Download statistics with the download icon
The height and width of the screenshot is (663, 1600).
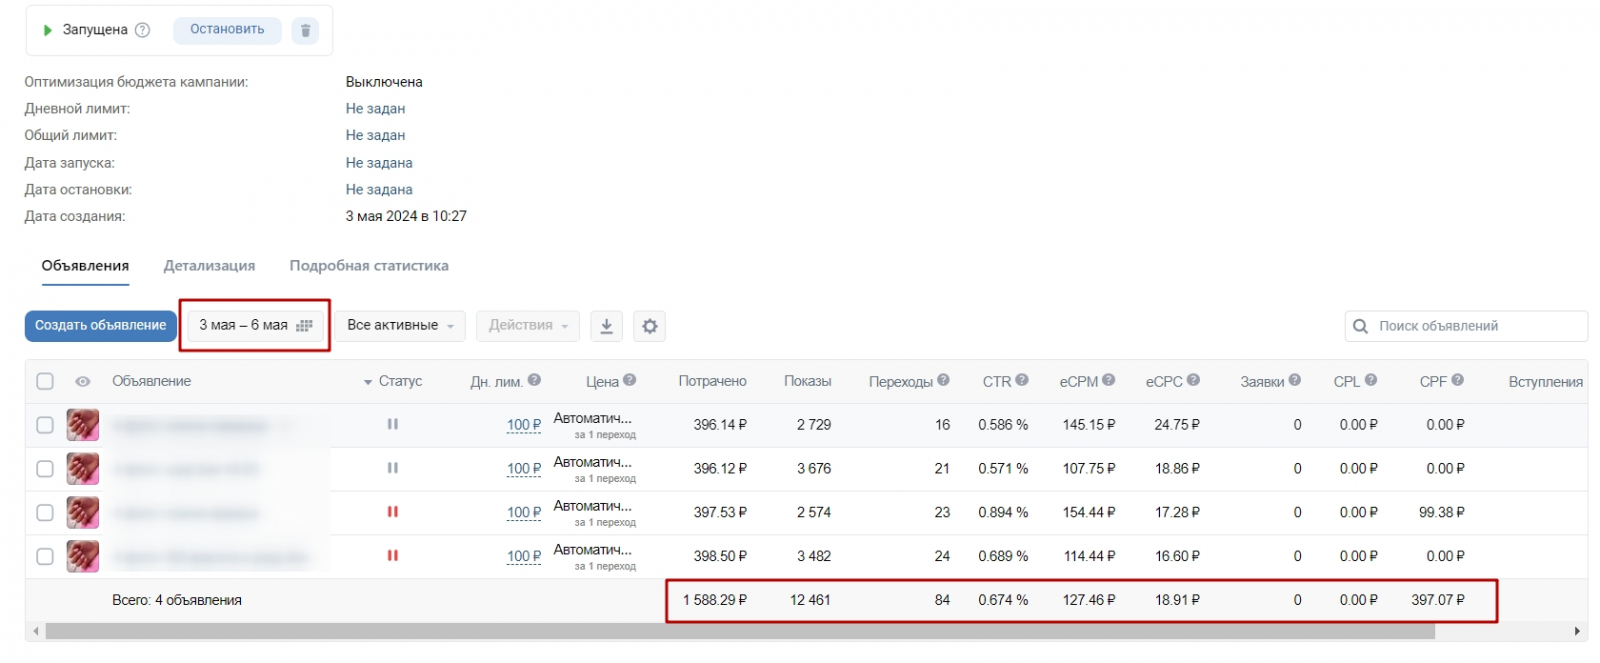click(x=606, y=326)
